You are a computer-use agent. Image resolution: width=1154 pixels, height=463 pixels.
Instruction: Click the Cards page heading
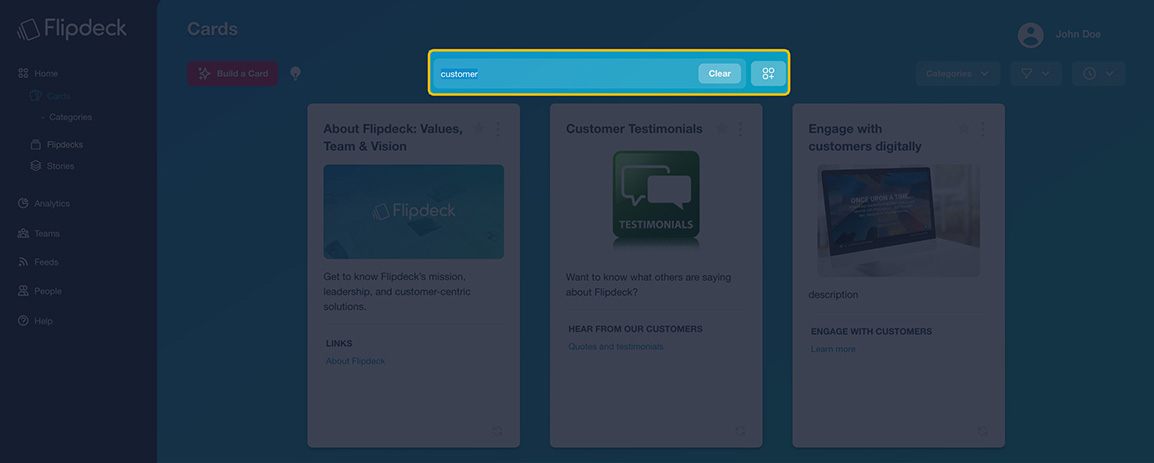pyautogui.click(x=213, y=29)
